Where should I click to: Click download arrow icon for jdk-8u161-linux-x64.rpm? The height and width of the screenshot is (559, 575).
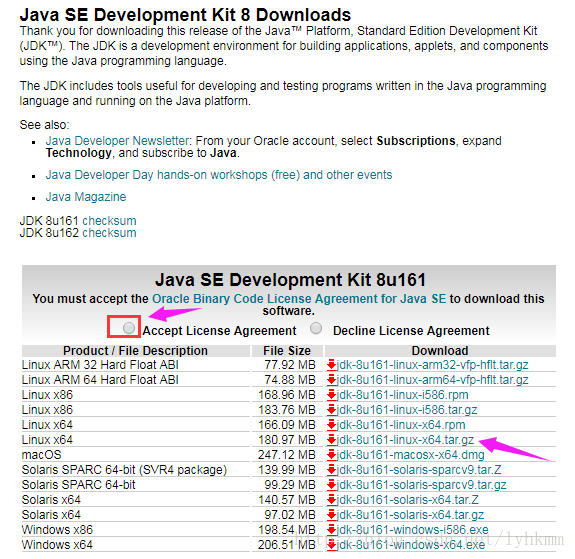click(x=332, y=425)
